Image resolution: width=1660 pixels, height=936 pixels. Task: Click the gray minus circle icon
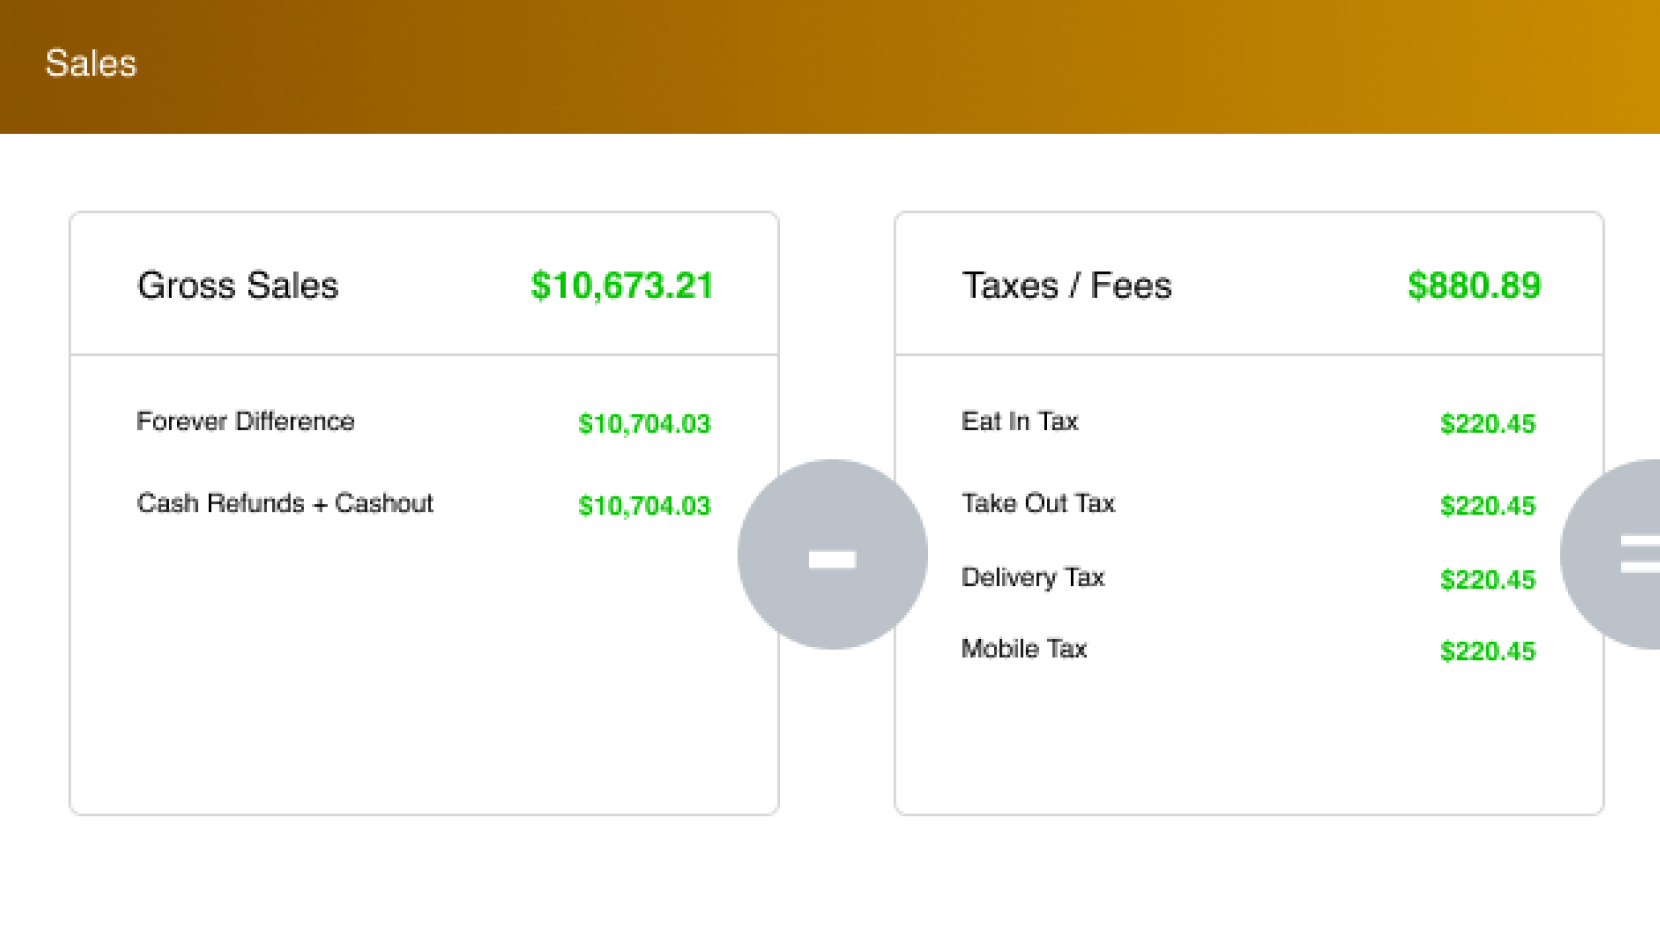(832, 556)
